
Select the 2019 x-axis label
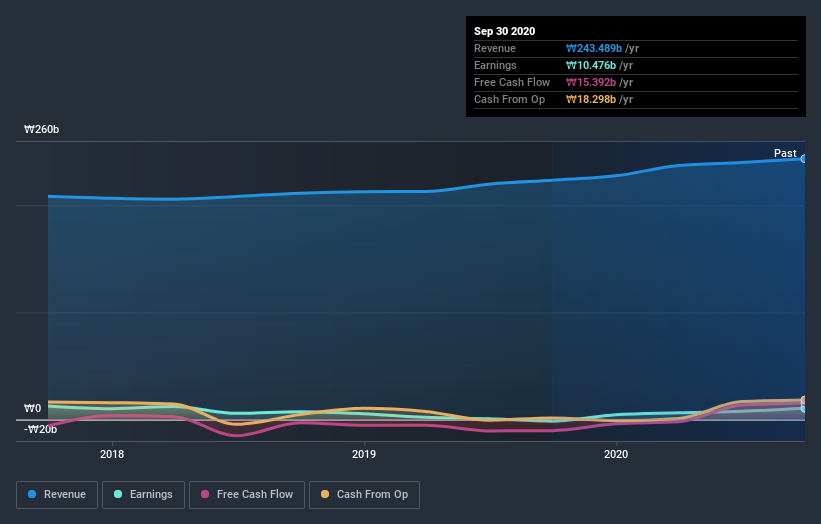click(364, 454)
